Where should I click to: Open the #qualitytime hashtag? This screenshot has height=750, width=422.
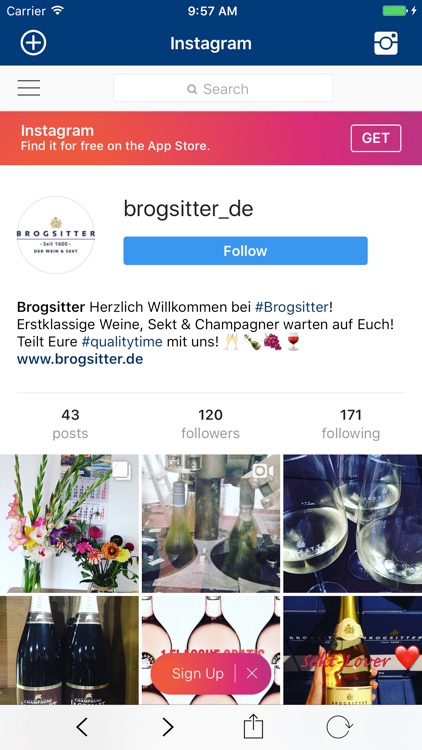(x=122, y=342)
